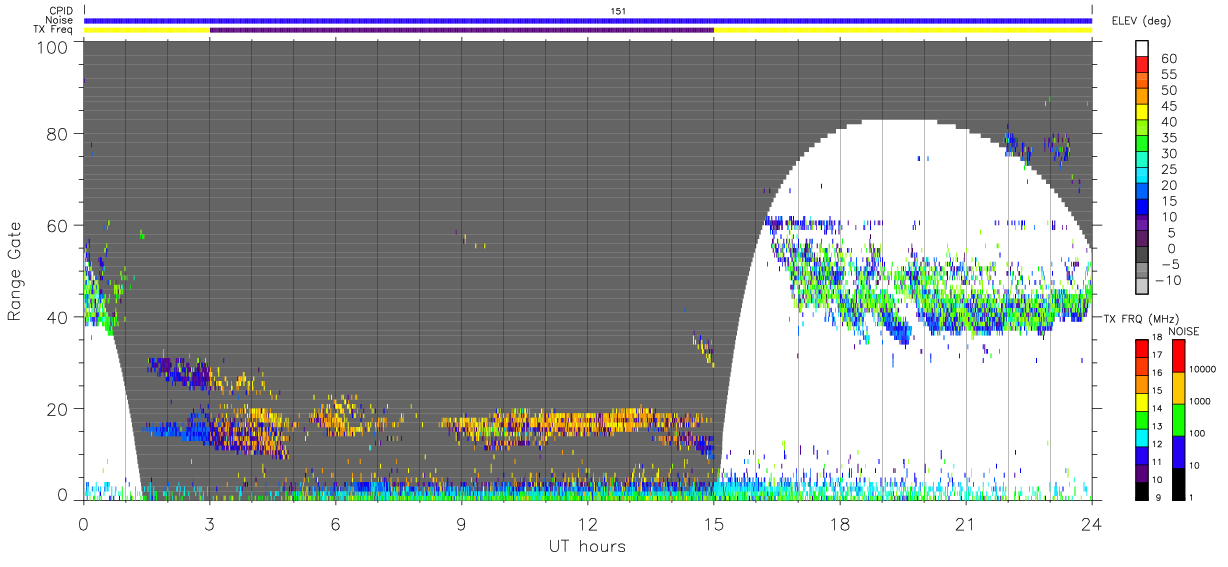Screen dimensions: 1228x567
Task: Click the ELEV legend label 55
Action: click(1168, 74)
